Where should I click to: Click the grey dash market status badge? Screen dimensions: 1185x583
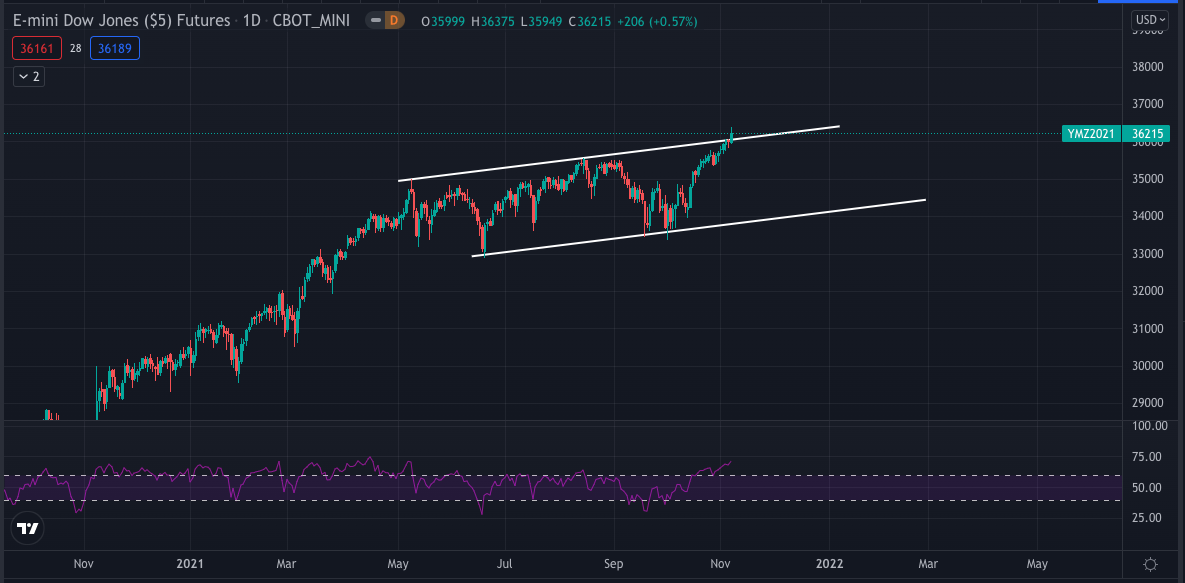pyautogui.click(x=376, y=21)
